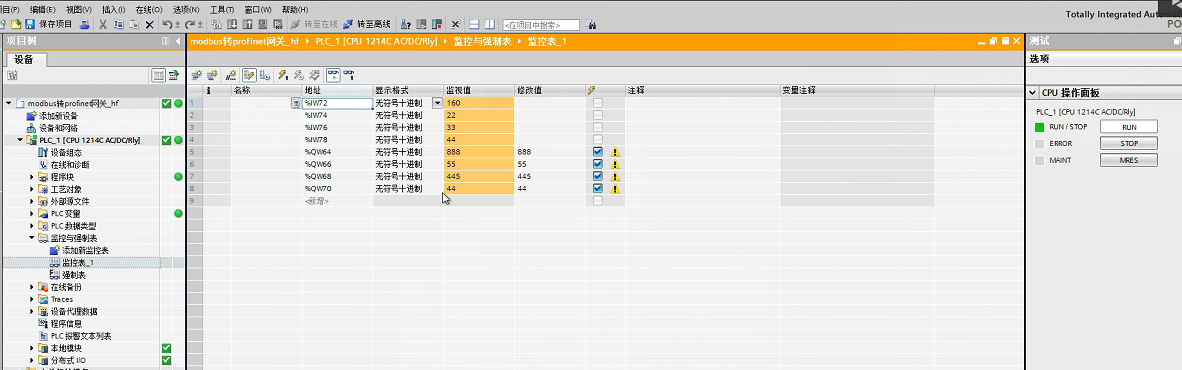Uncheck modify checkbox for %QW66 row
The width and height of the screenshot is (1182, 370).
598,164
